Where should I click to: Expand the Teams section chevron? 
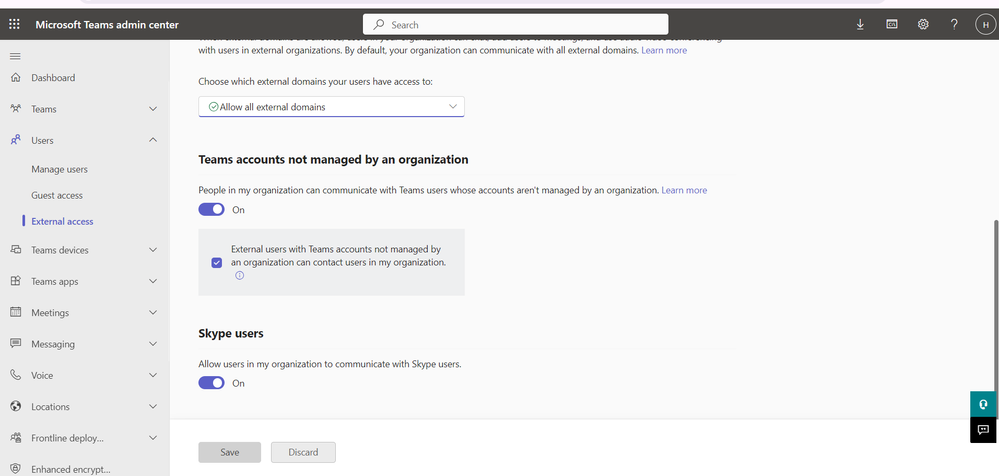pos(153,109)
